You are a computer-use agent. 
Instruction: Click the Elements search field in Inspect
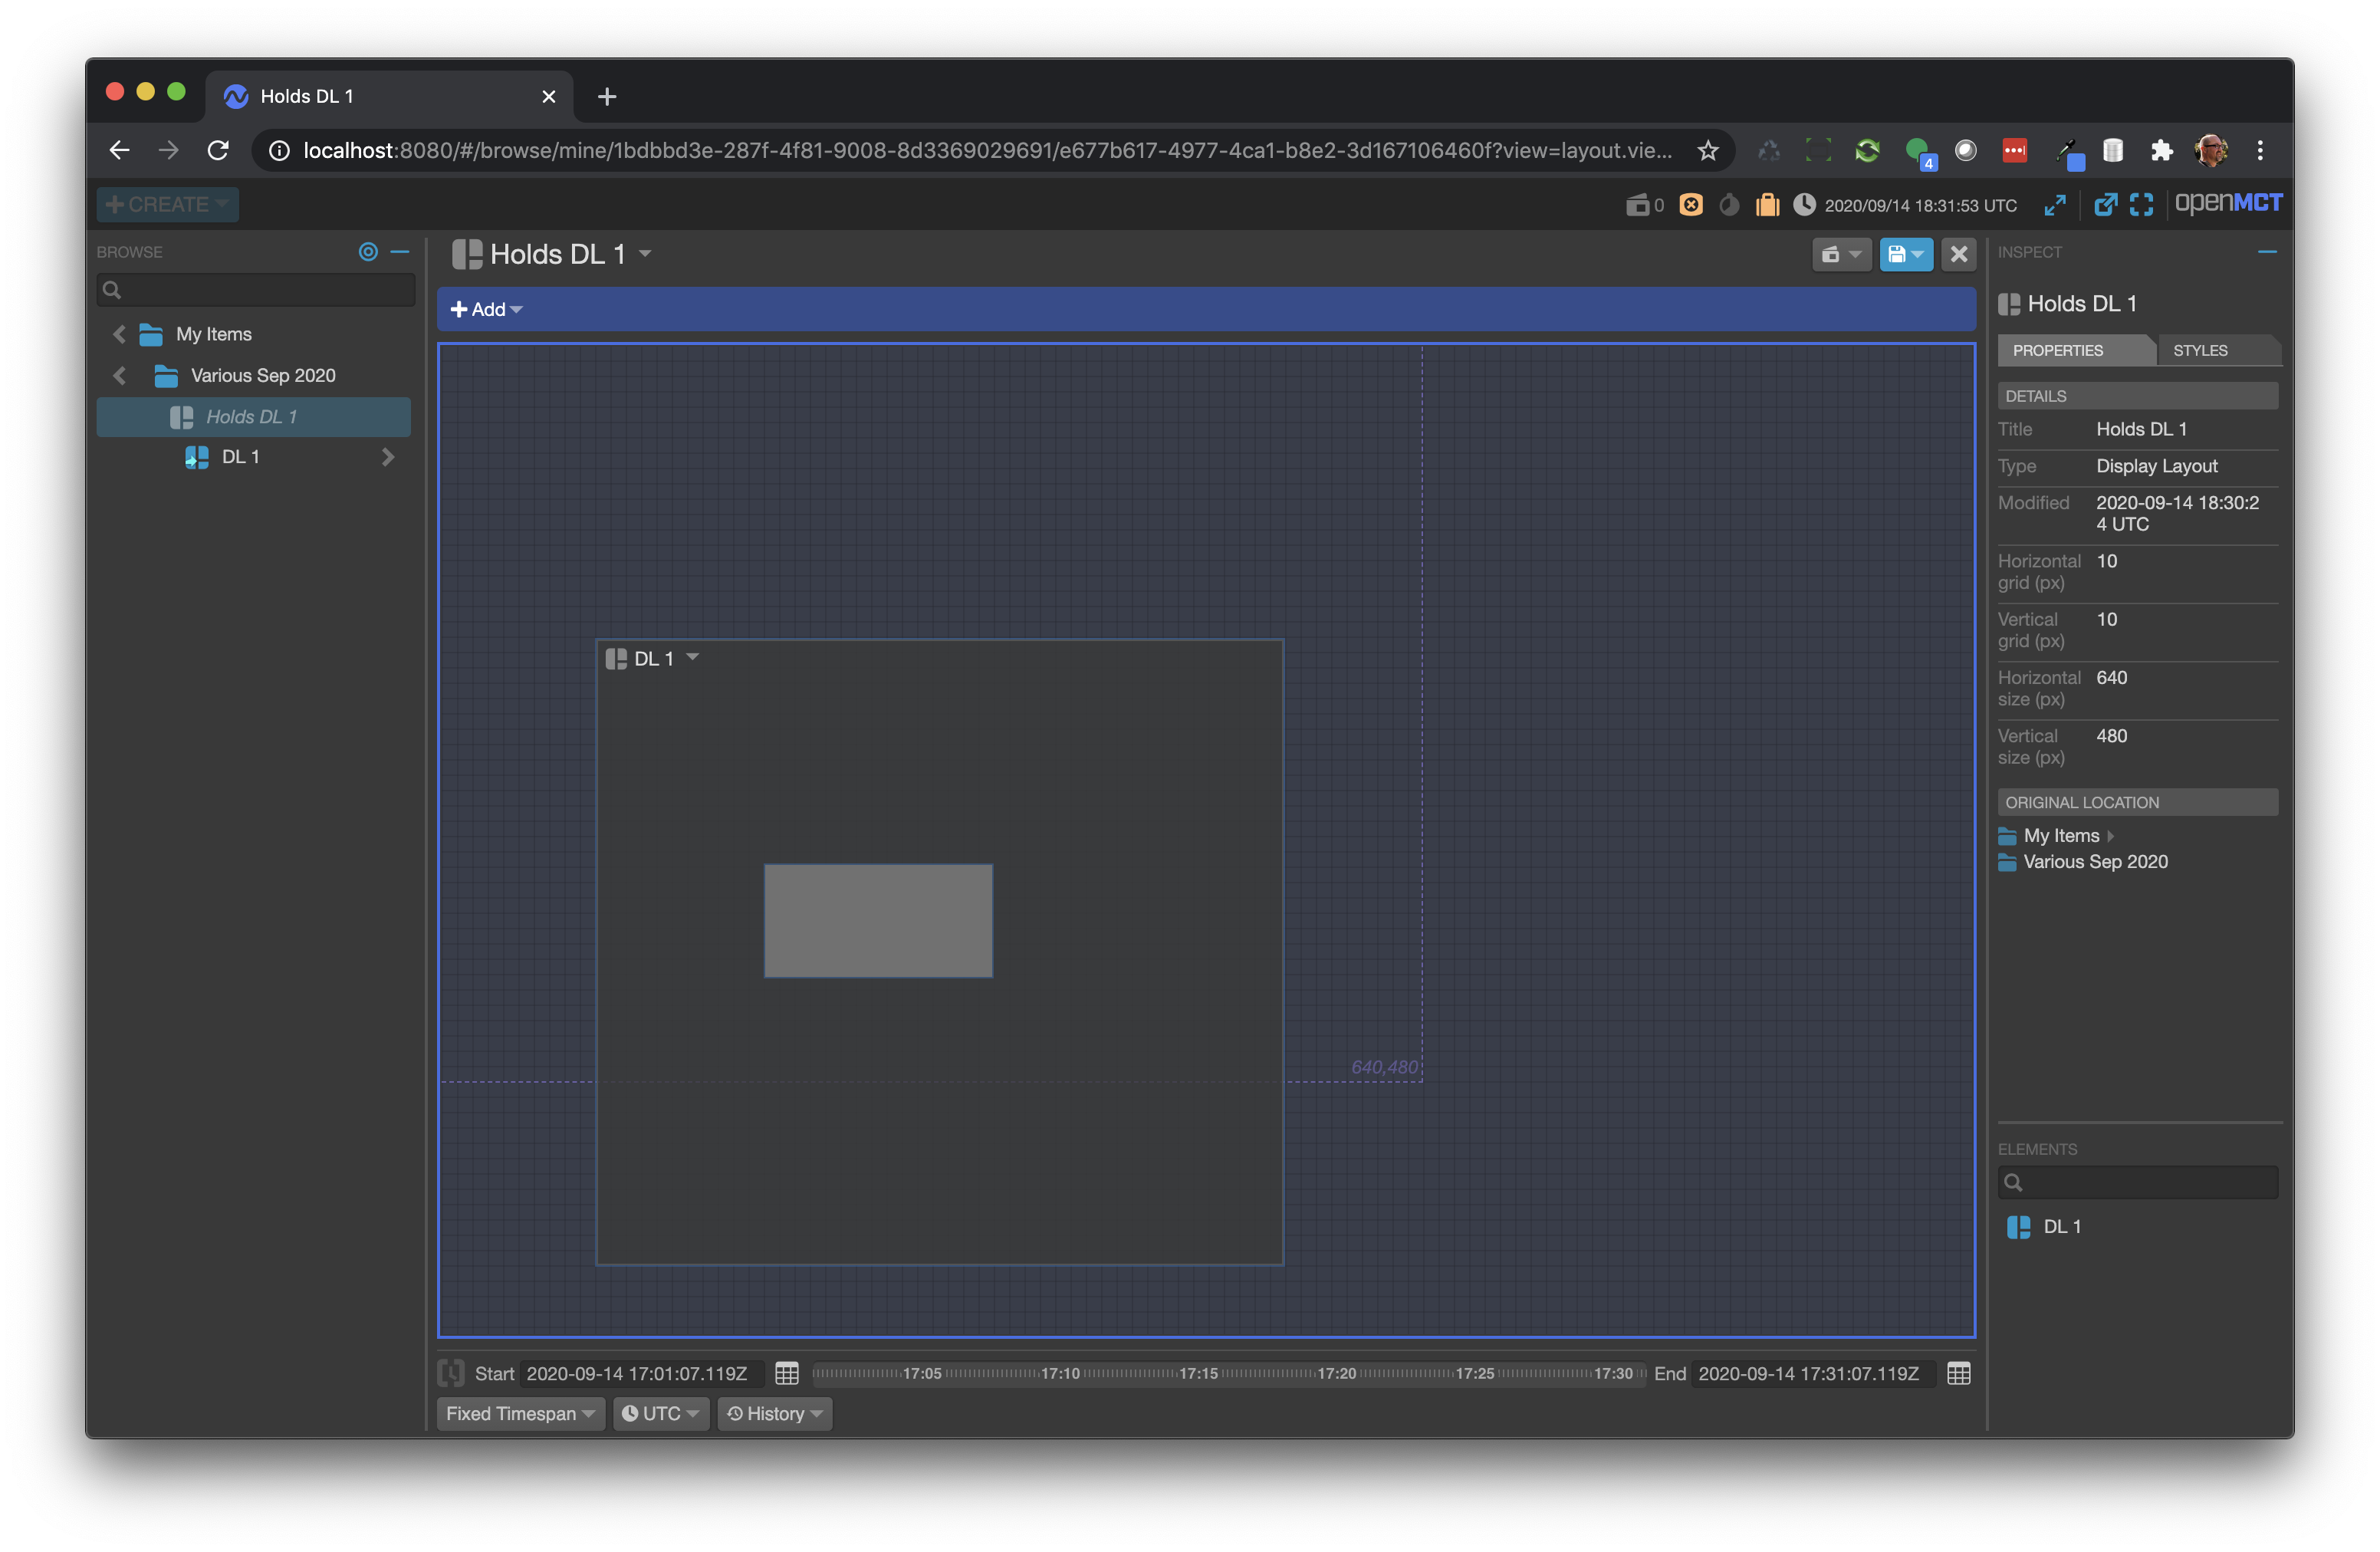click(2138, 1182)
